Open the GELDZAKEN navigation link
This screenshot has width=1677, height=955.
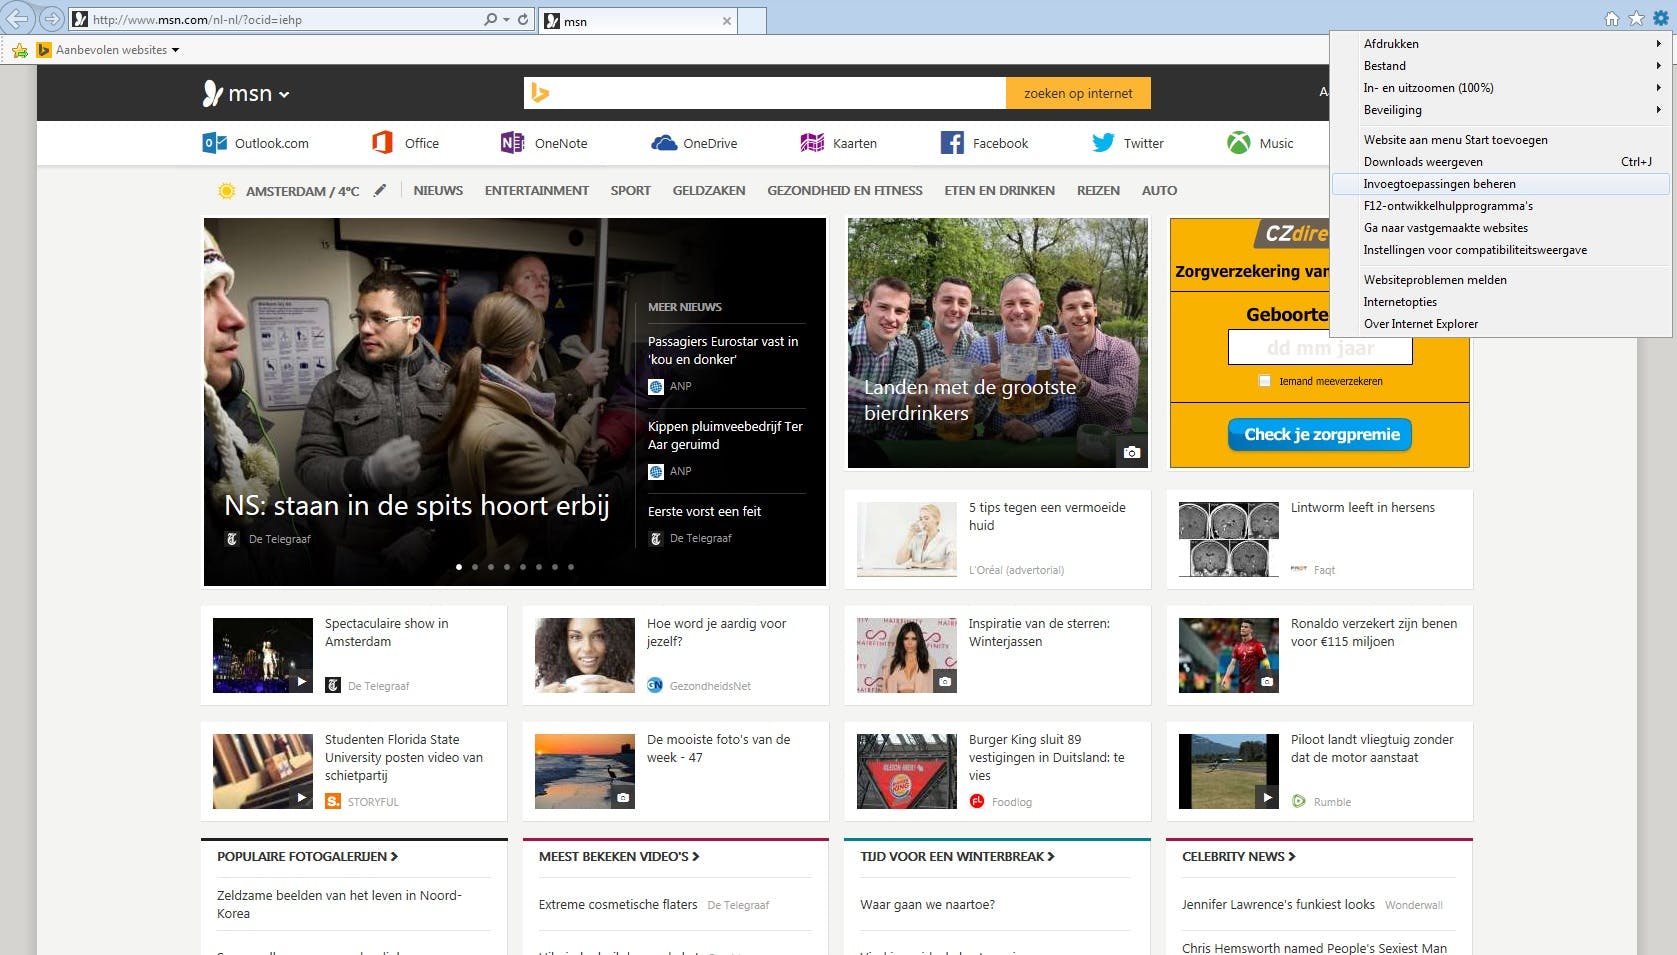(709, 190)
